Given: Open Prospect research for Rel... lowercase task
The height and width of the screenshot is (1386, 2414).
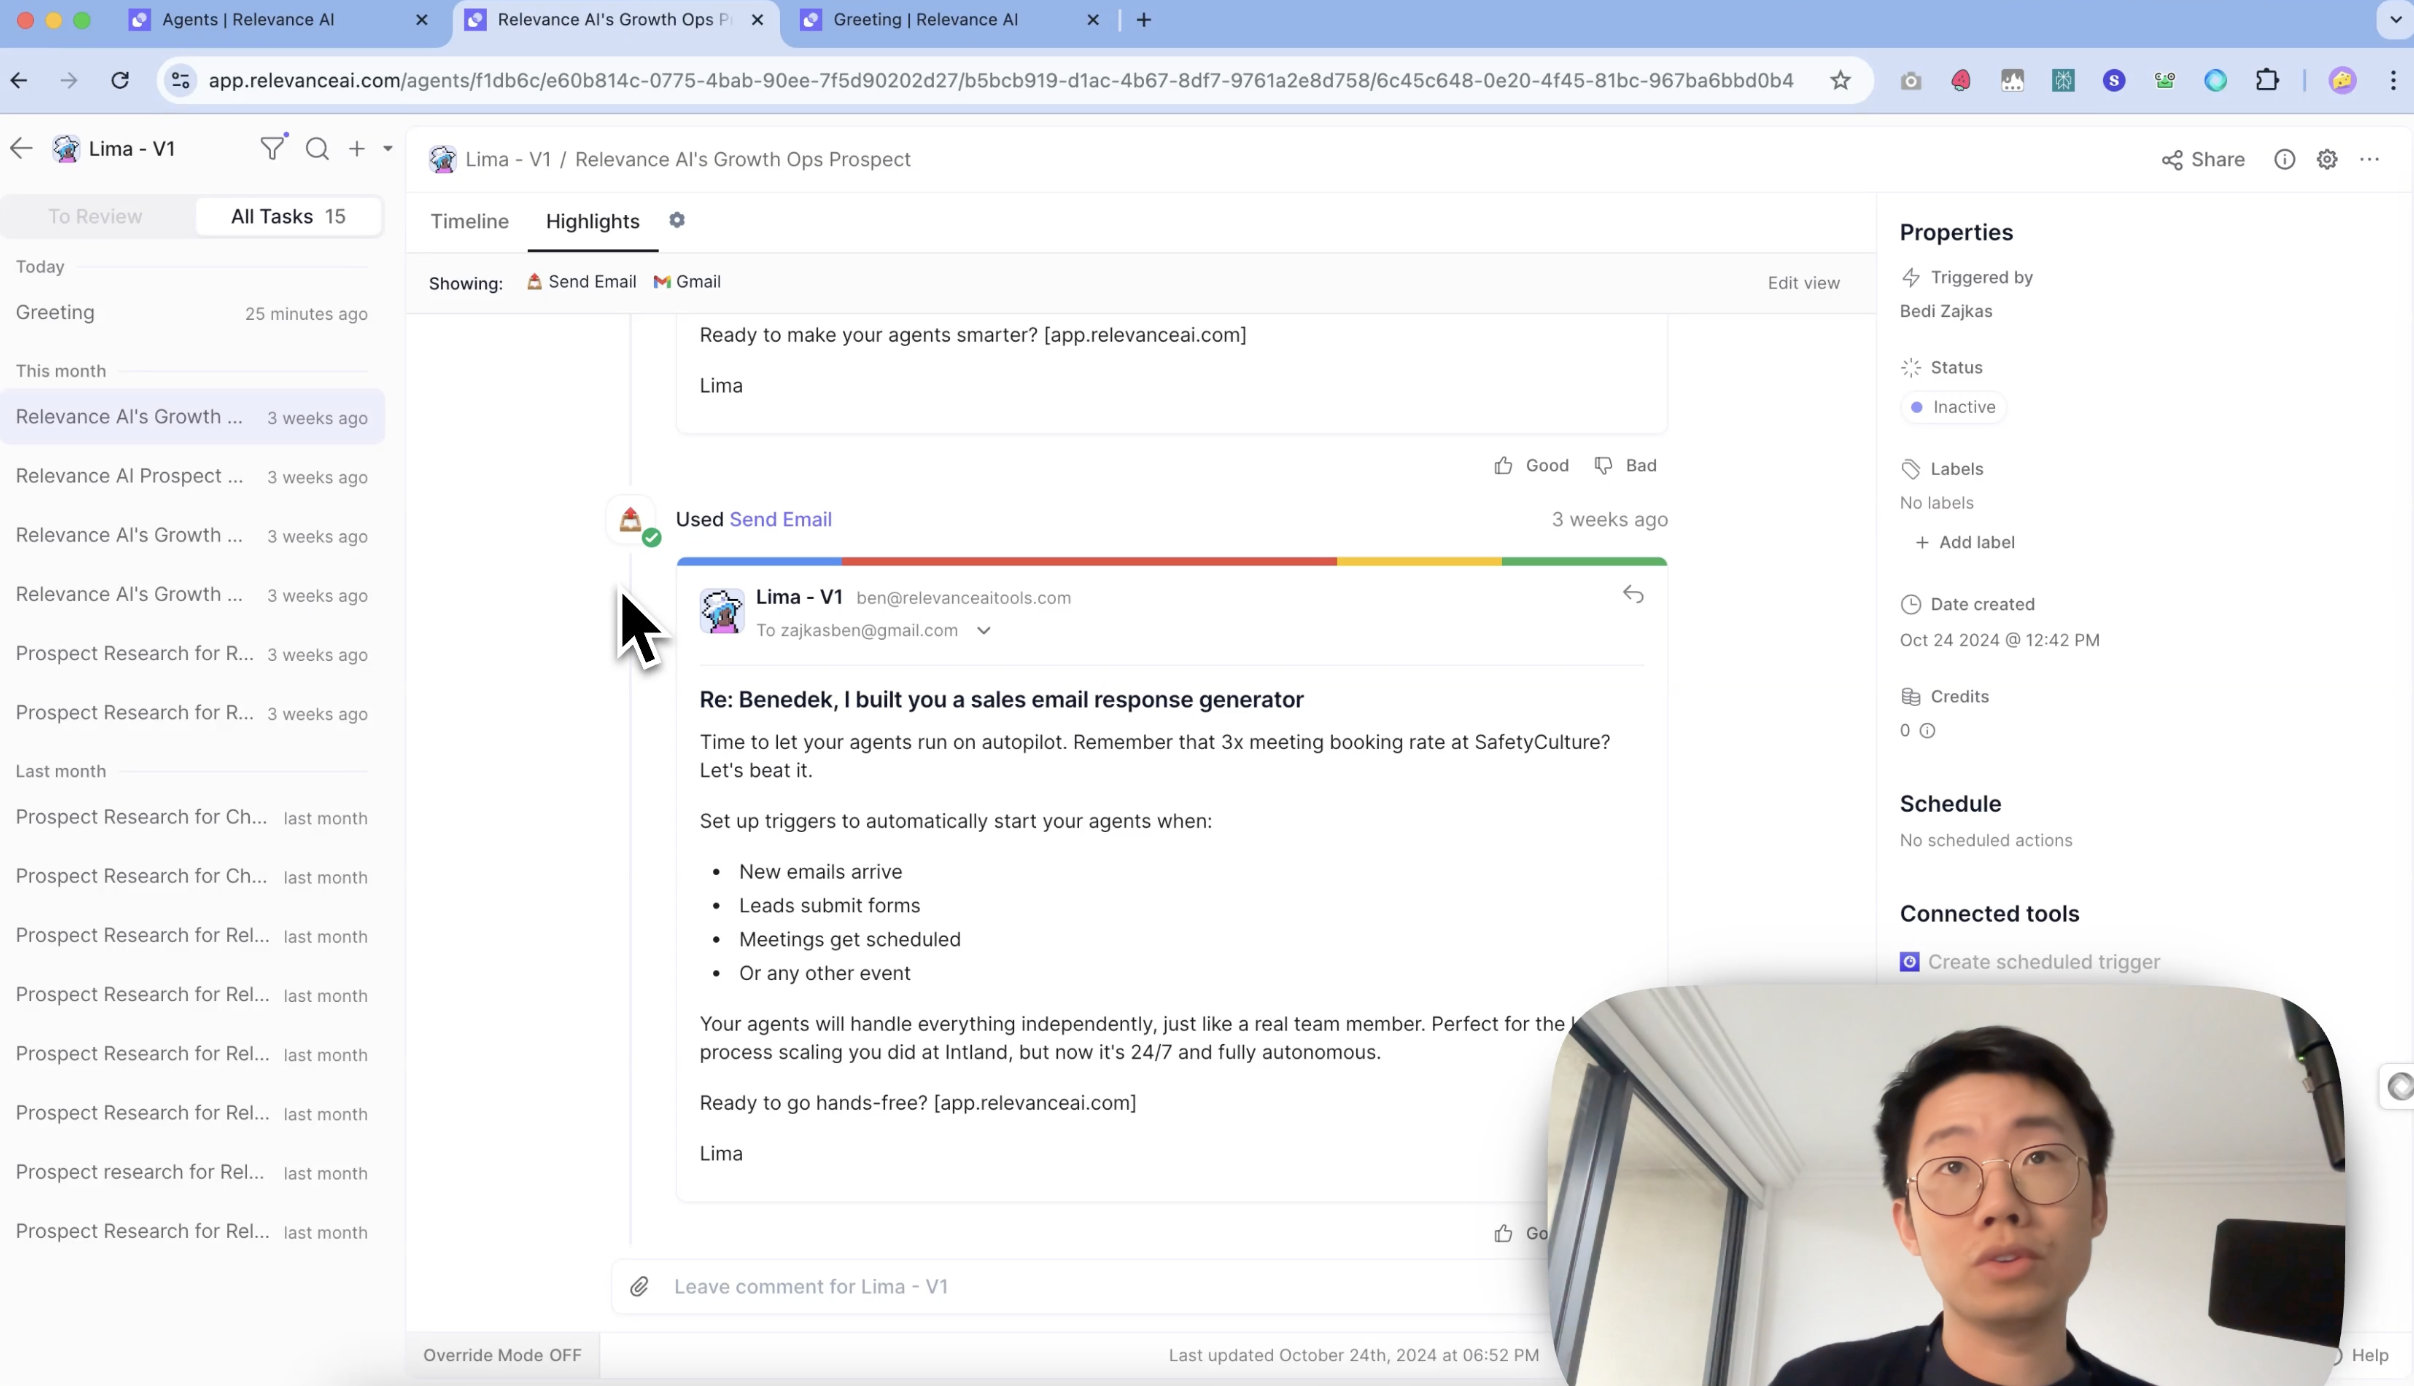Looking at the screenshot, I should (x=192, y=1172).
